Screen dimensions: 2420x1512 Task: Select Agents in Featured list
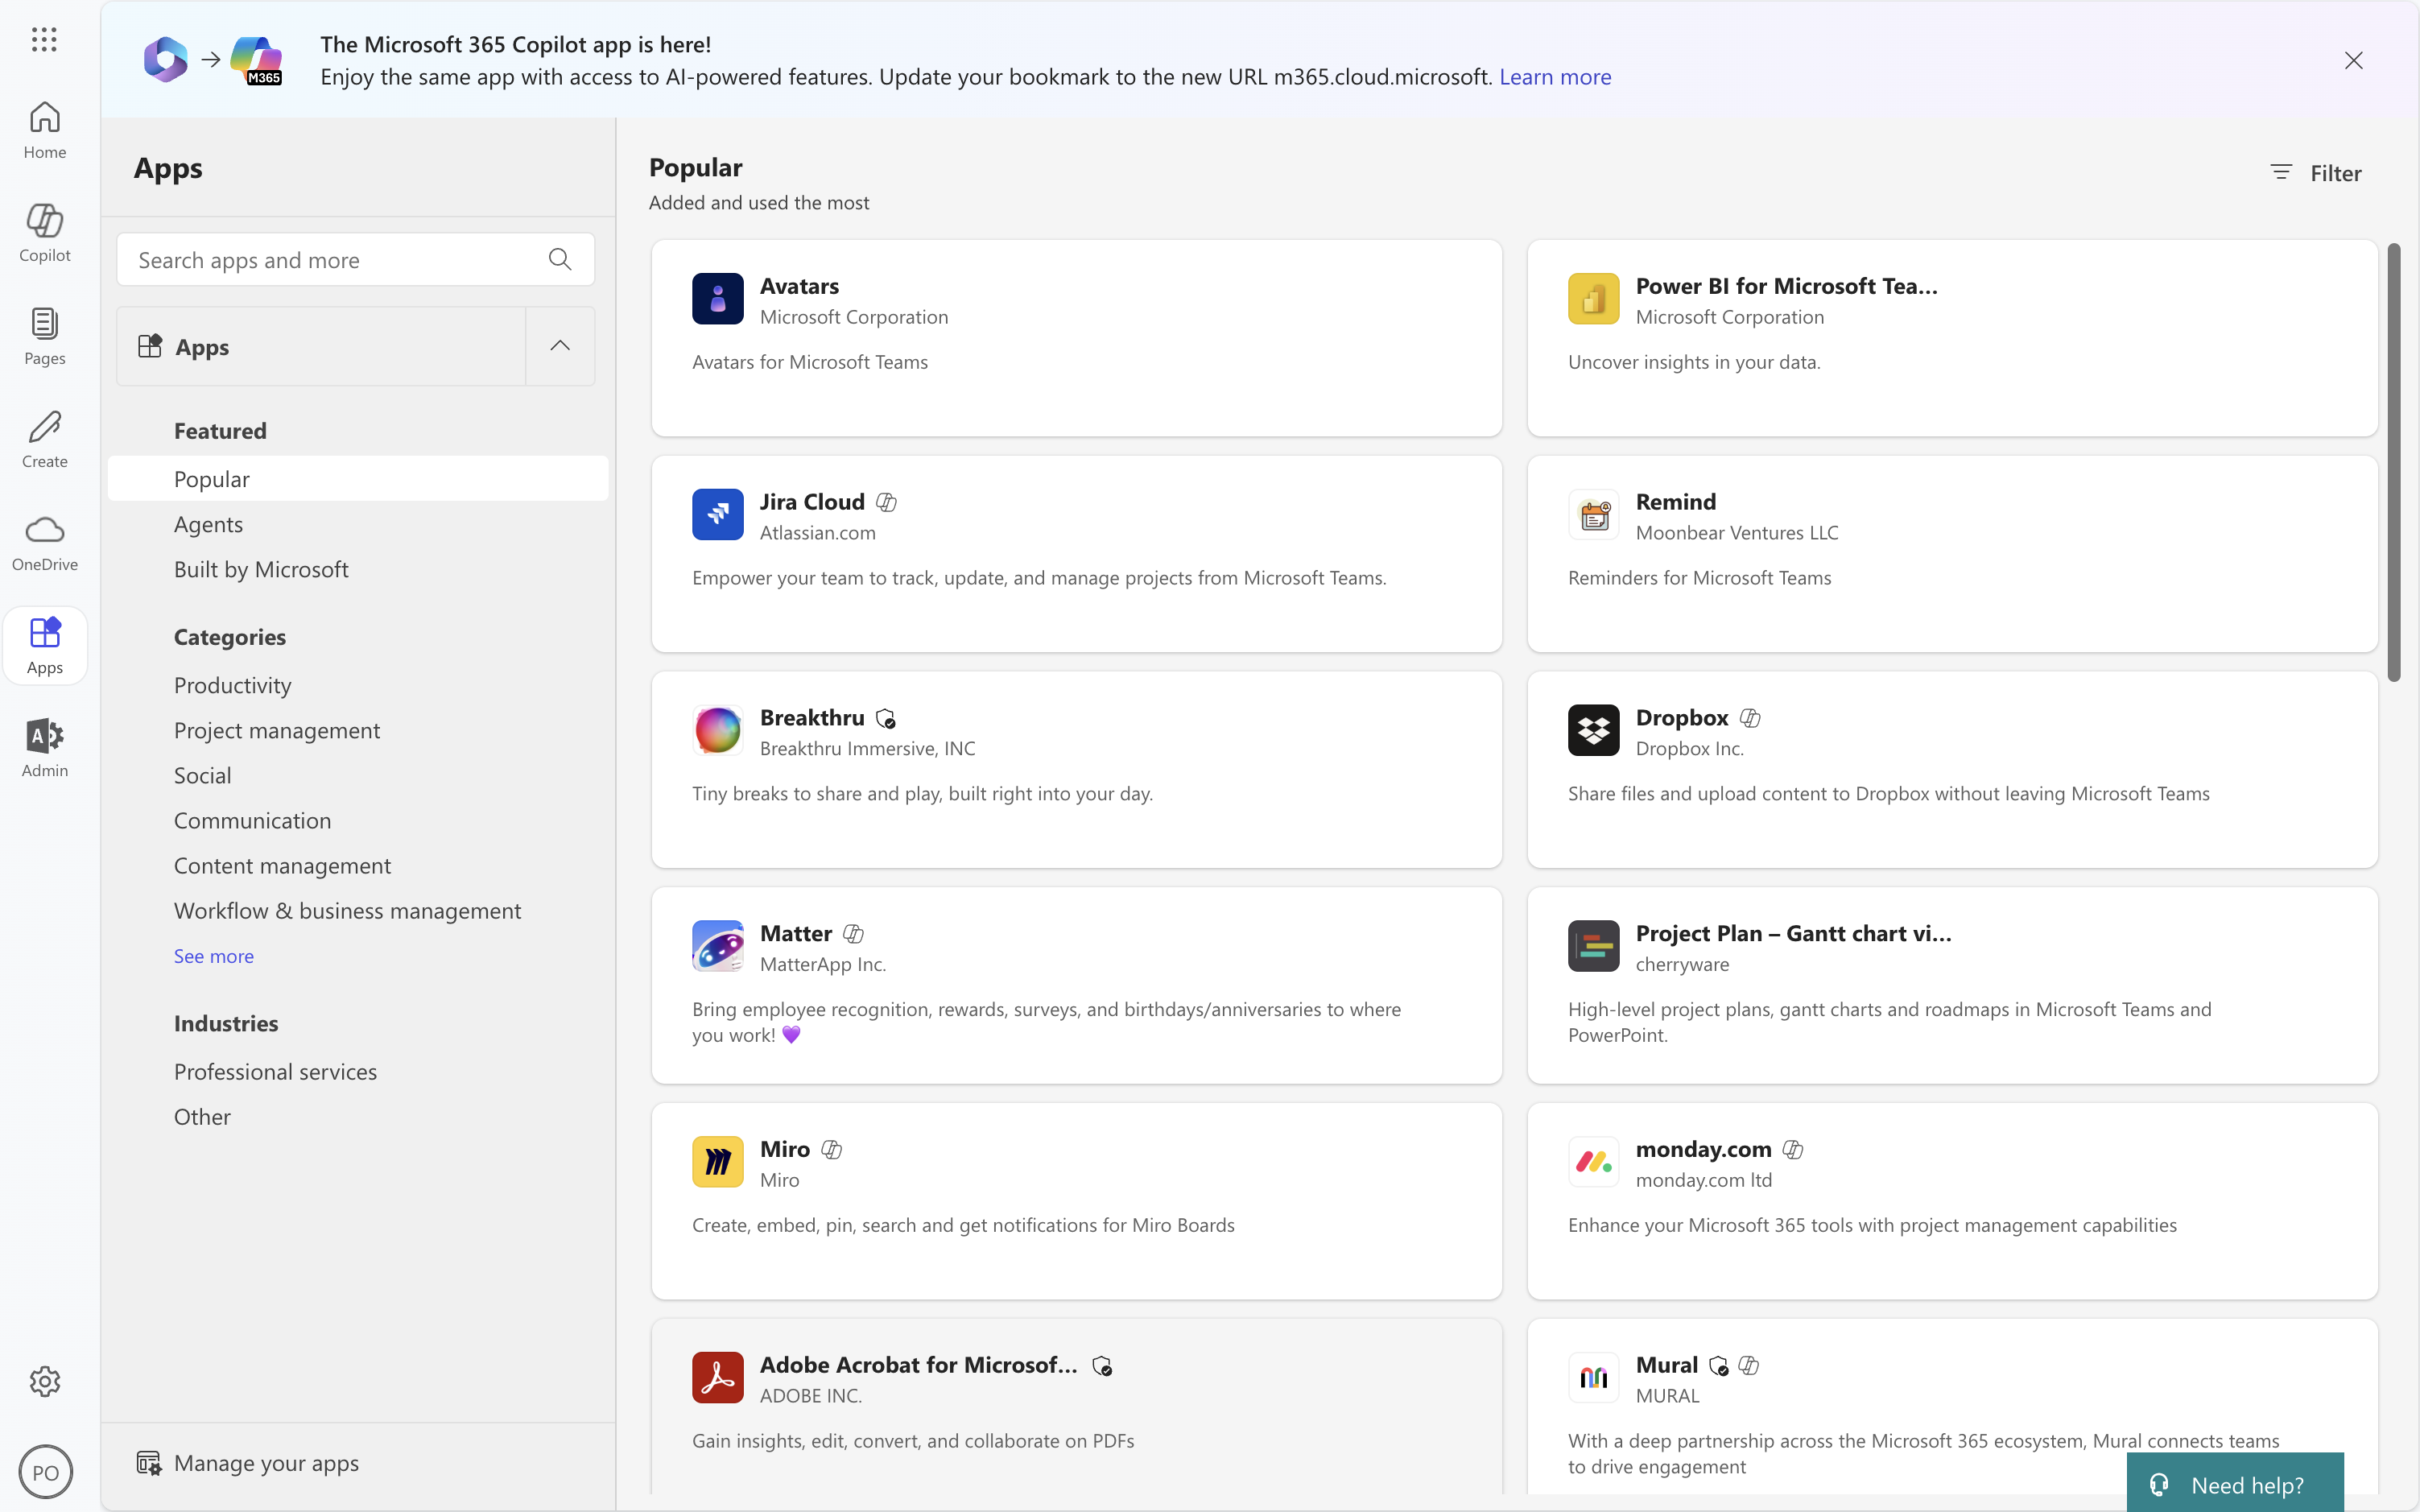click(x=208, y=524)
